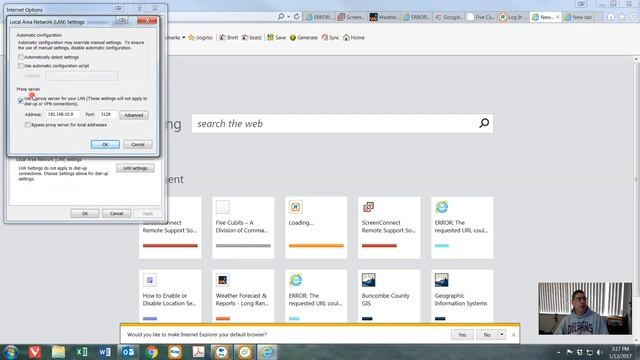Open File Explorer from taskbar
This screenshot has width=640, height=360.
click(x=58, y=352)
